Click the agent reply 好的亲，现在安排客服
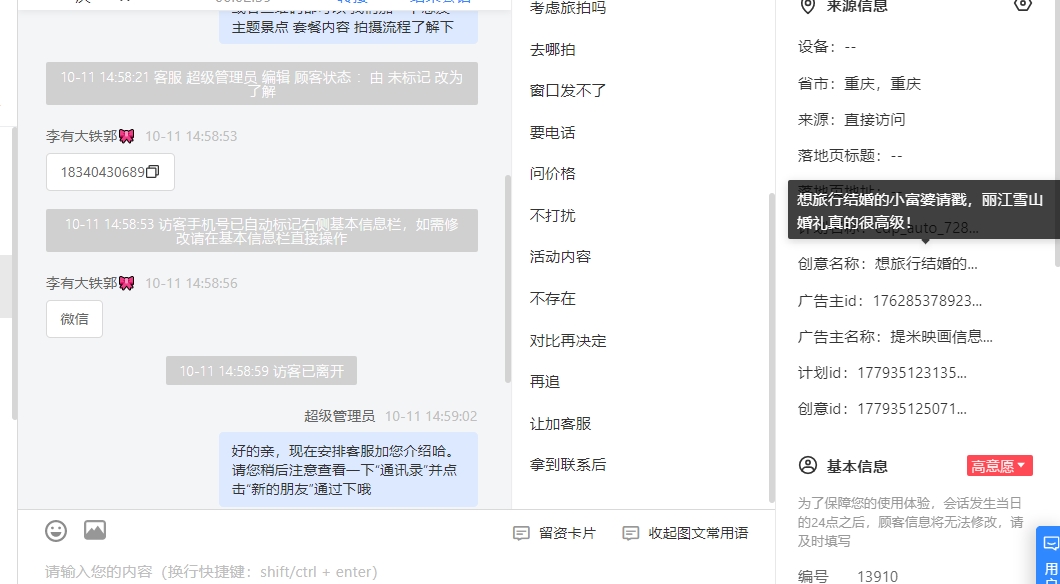This screenshot has width=1060, height=584. [348, 470]
